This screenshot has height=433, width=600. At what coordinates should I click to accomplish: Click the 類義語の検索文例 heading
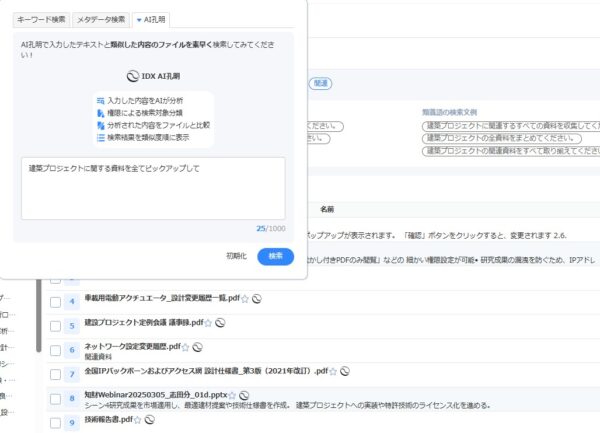click(x=450, y=112)
